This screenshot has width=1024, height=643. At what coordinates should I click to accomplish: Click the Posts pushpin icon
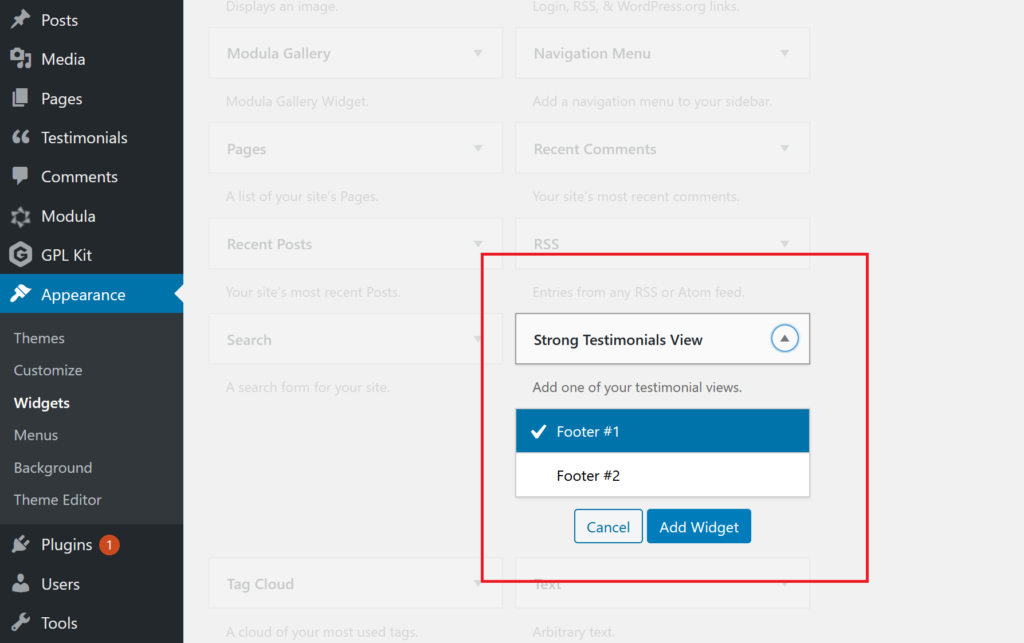click(x=20, y=20)
